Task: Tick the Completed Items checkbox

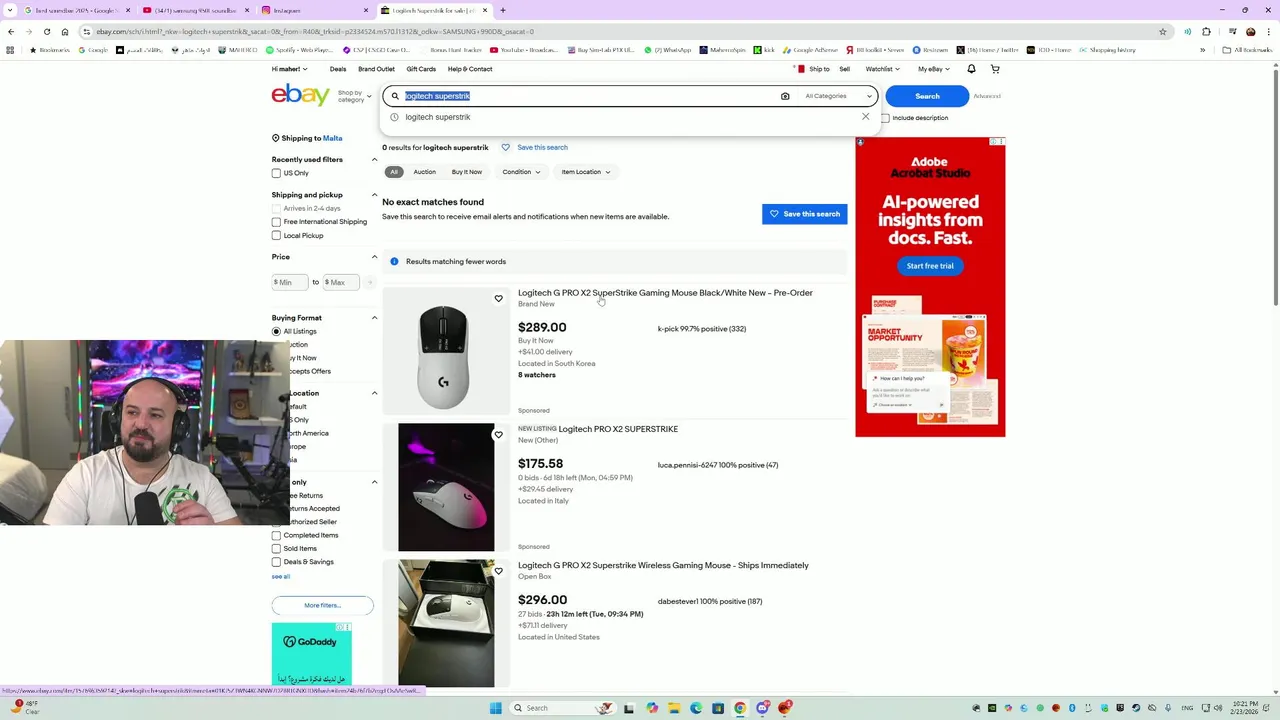Action: (276, 535)
